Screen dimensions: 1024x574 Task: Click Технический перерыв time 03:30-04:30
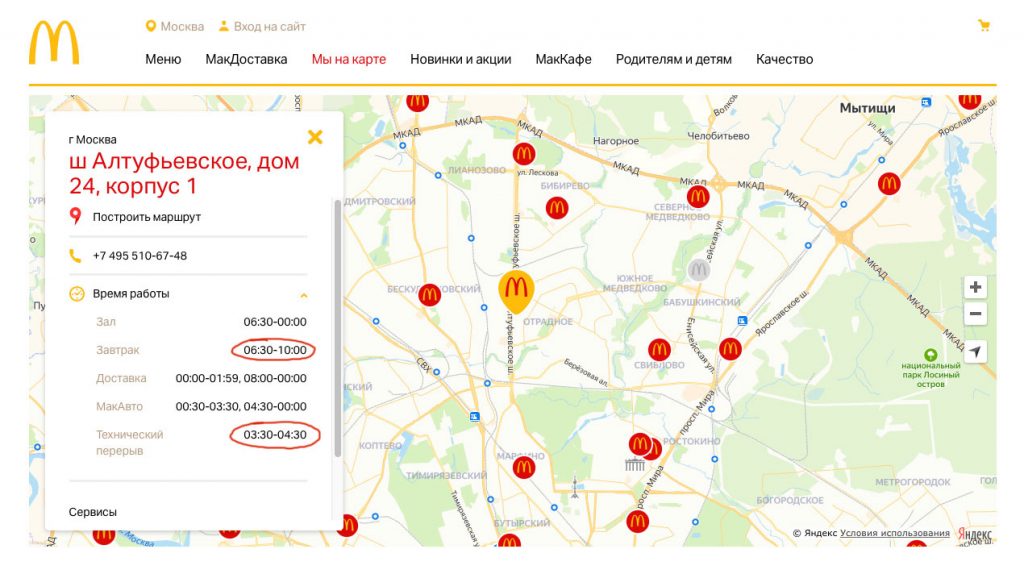tap(275, 435)
